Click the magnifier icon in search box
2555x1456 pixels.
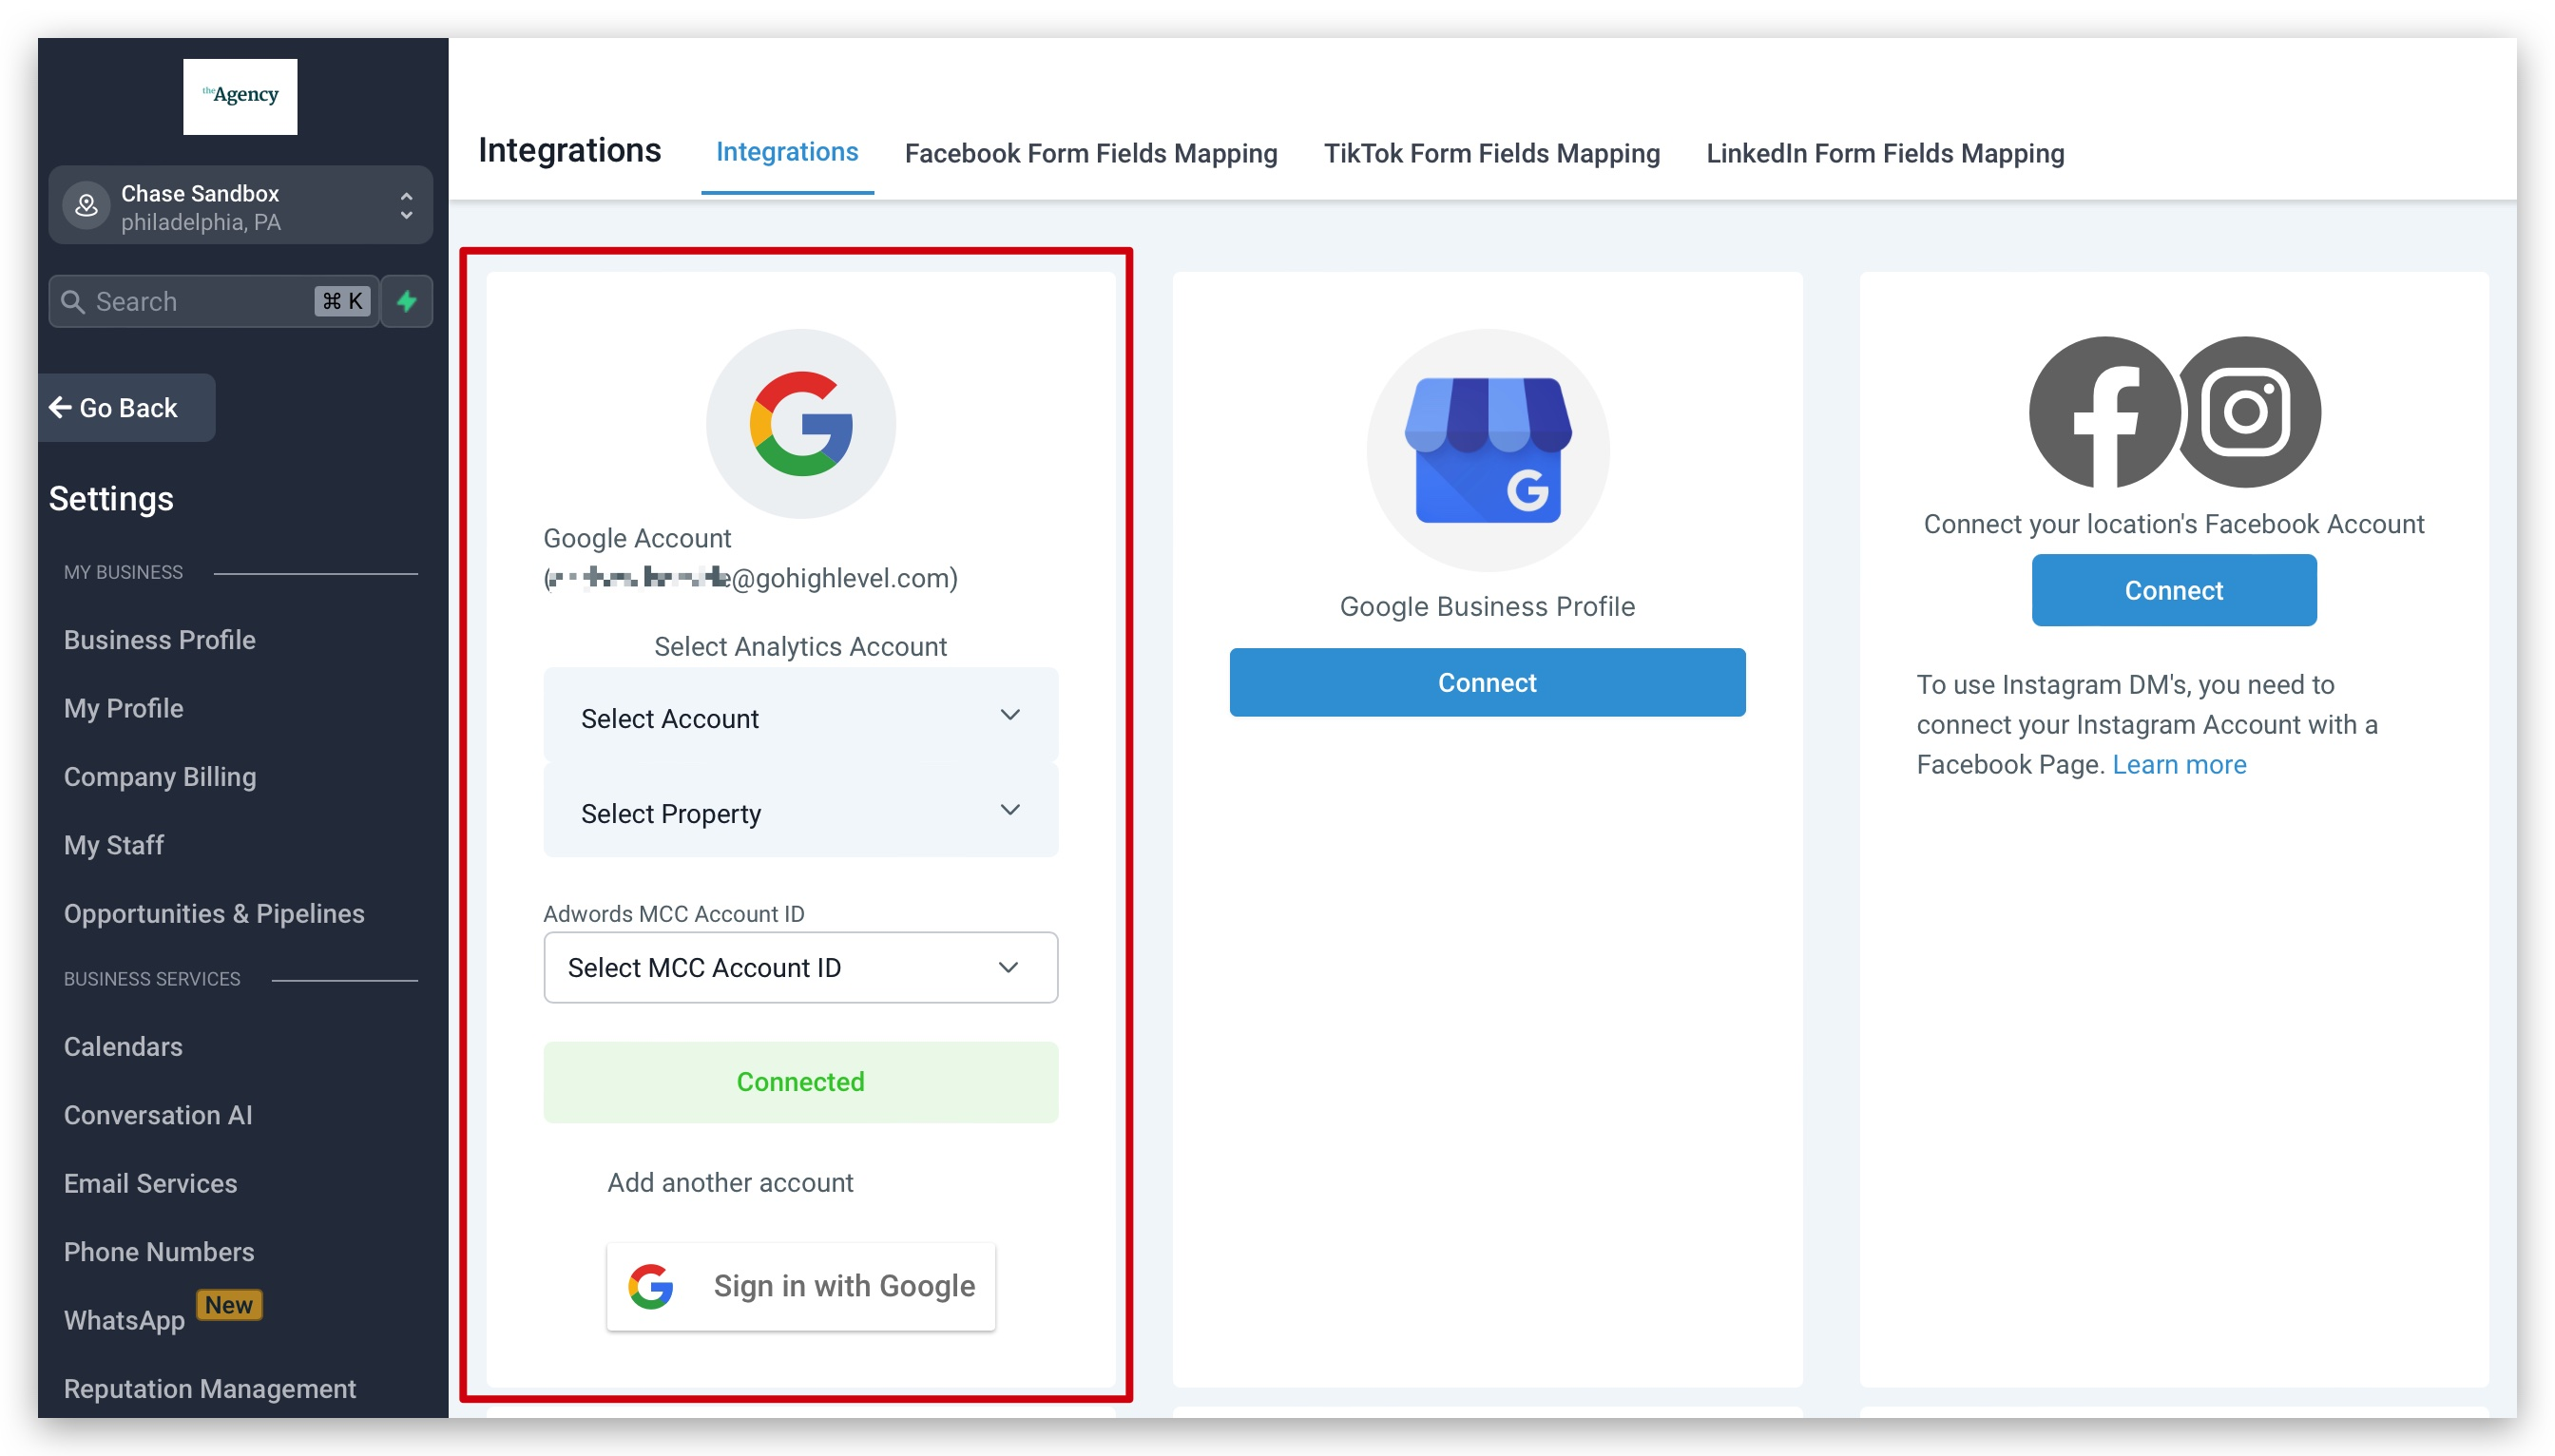pos(73,301)
